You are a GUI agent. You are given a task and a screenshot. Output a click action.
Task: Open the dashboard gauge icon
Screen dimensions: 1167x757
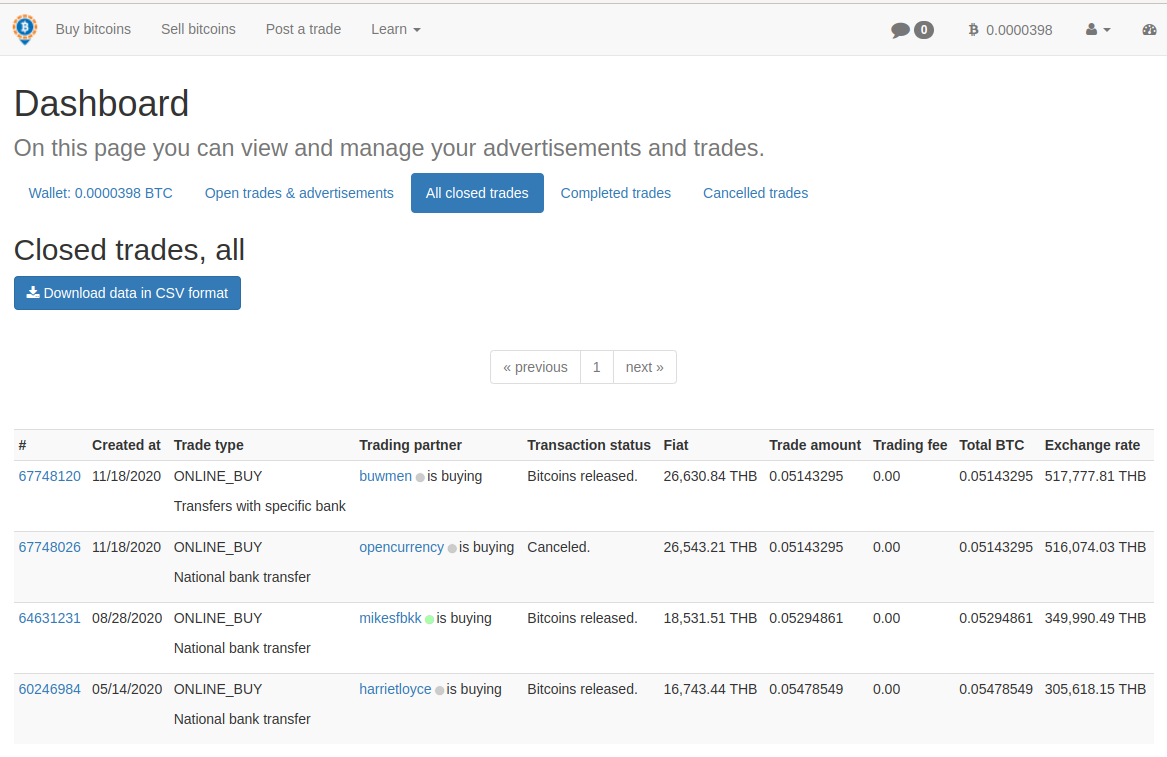pyautogui.click(x=1149, y=30)
